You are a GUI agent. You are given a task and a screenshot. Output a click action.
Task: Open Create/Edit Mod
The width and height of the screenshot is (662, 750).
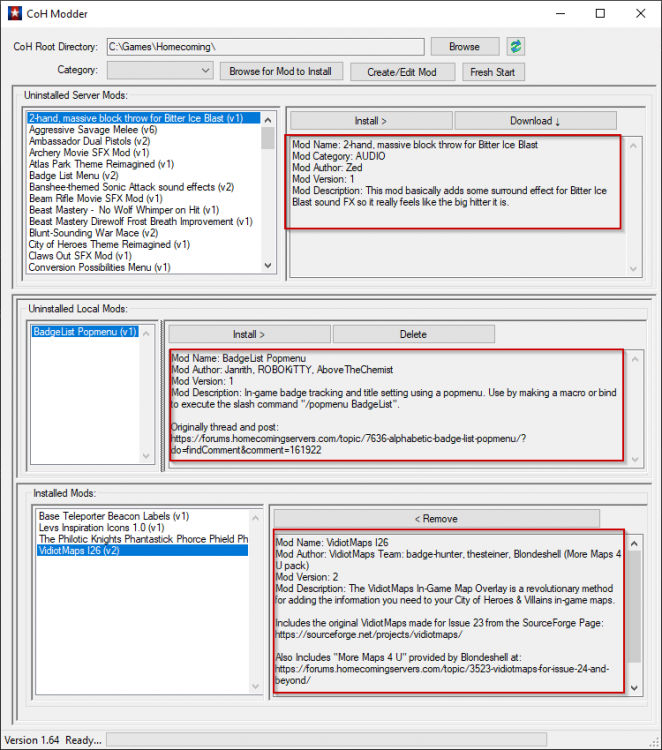click(x=403, y=72)
